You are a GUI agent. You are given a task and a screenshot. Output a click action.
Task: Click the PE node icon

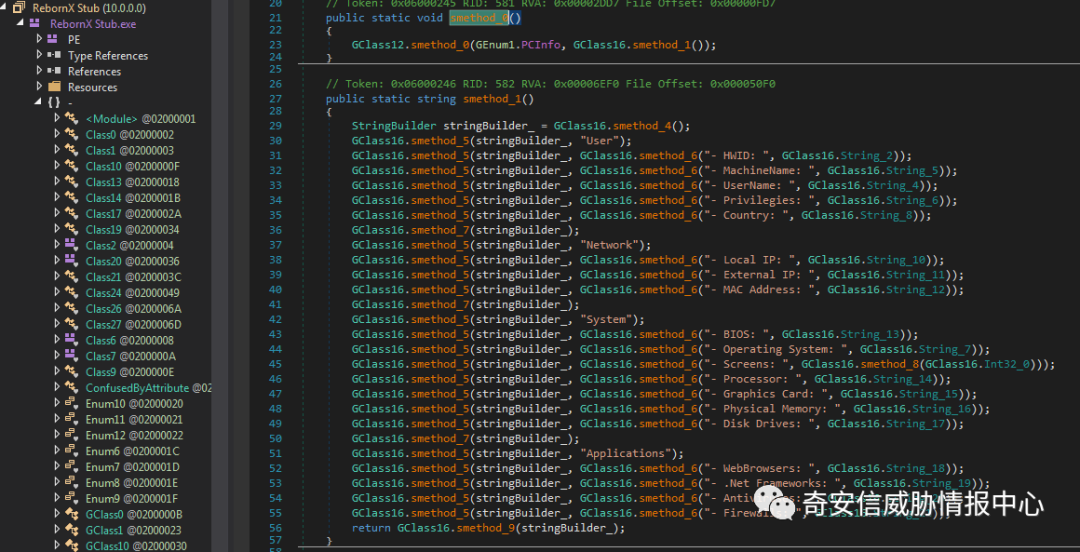tap(53, 39)
